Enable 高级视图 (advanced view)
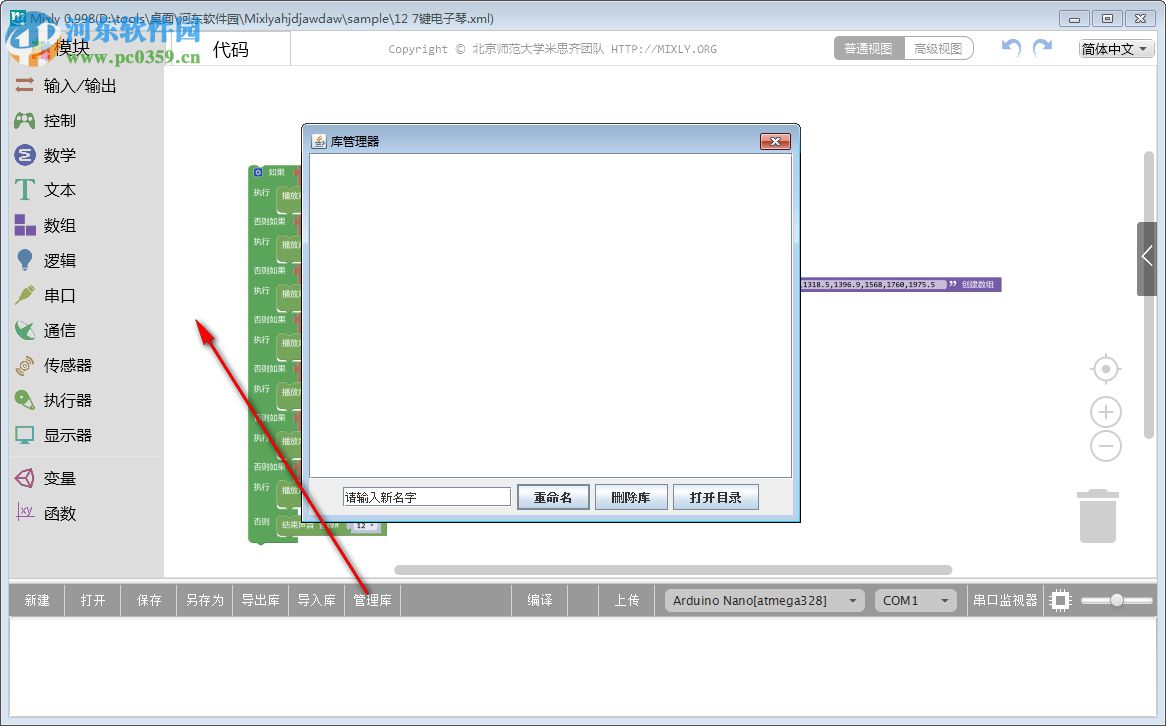The height and width of the screenshot is (726, 1166). click(x=938, y=47)
